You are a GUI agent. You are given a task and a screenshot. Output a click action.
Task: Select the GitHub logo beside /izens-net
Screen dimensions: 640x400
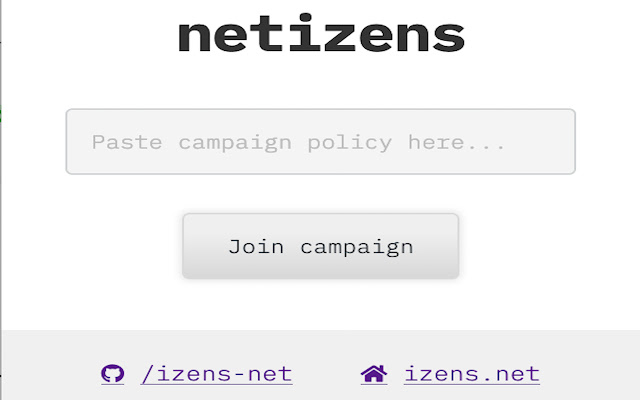pyautogui.click(x=113, y=373)
